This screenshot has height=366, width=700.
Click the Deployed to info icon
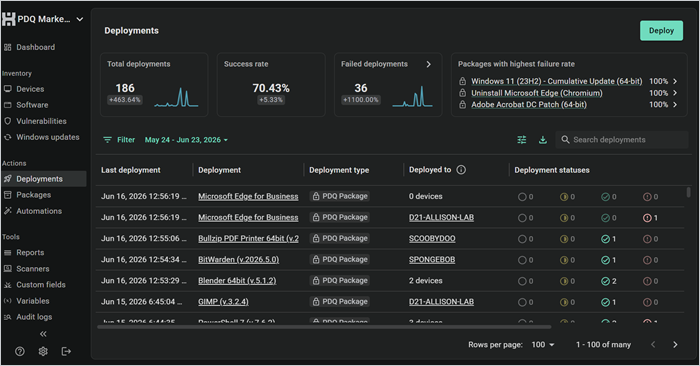coord(461,170)
